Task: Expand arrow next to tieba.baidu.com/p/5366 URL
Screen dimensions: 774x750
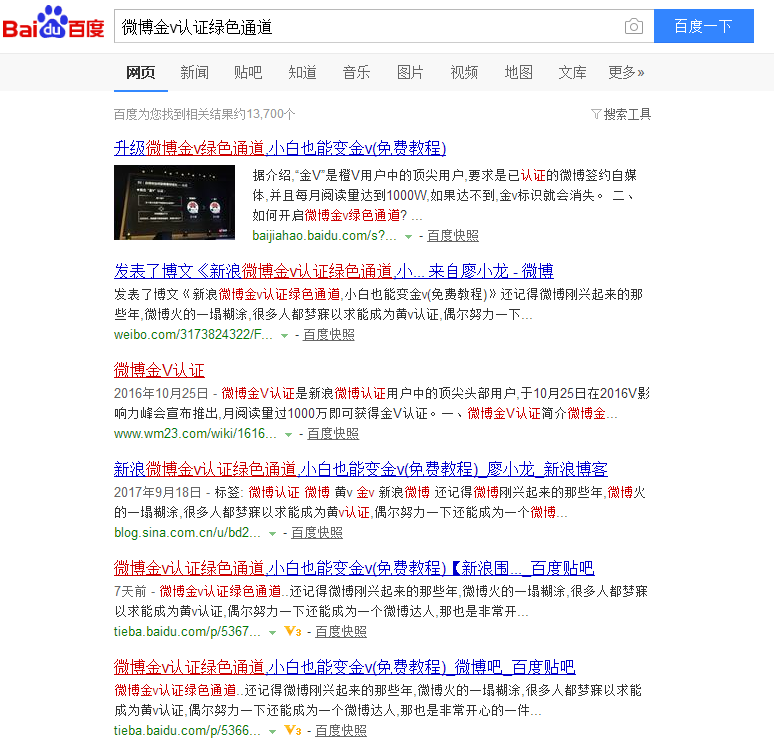Action: [272, 731]
